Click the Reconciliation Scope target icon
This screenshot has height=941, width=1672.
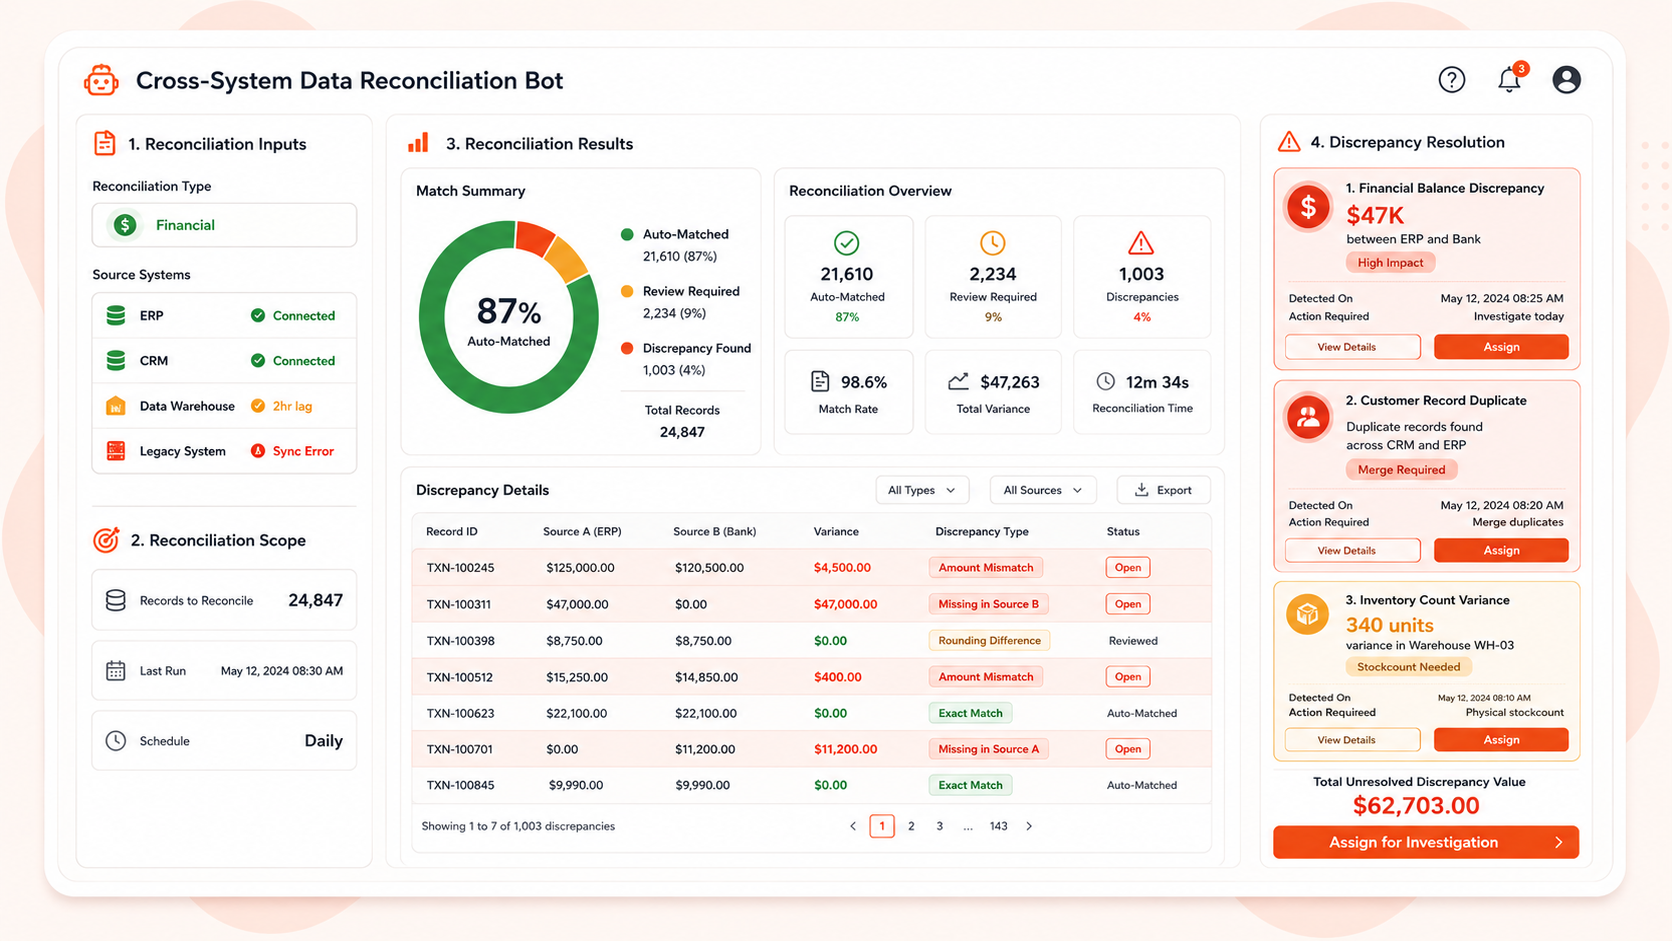(106, 540)
